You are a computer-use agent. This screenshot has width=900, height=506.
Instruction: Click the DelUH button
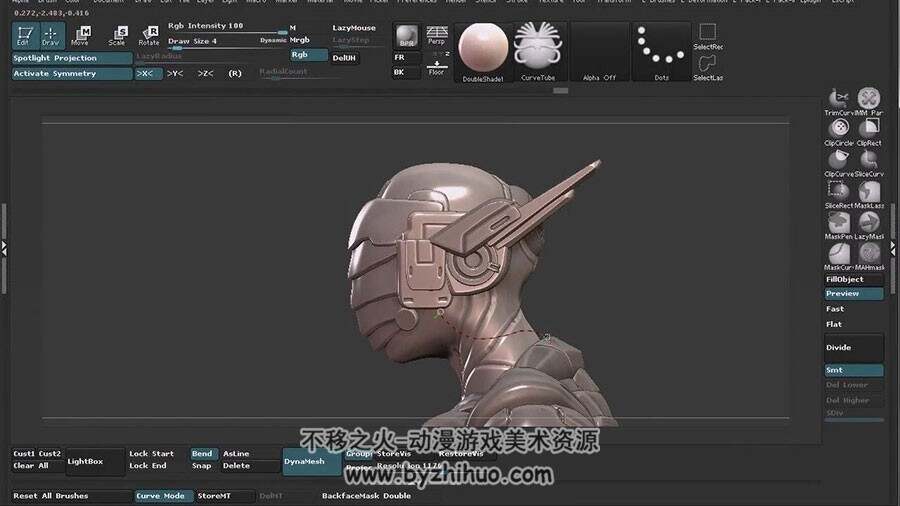click(x=344, y=58)
